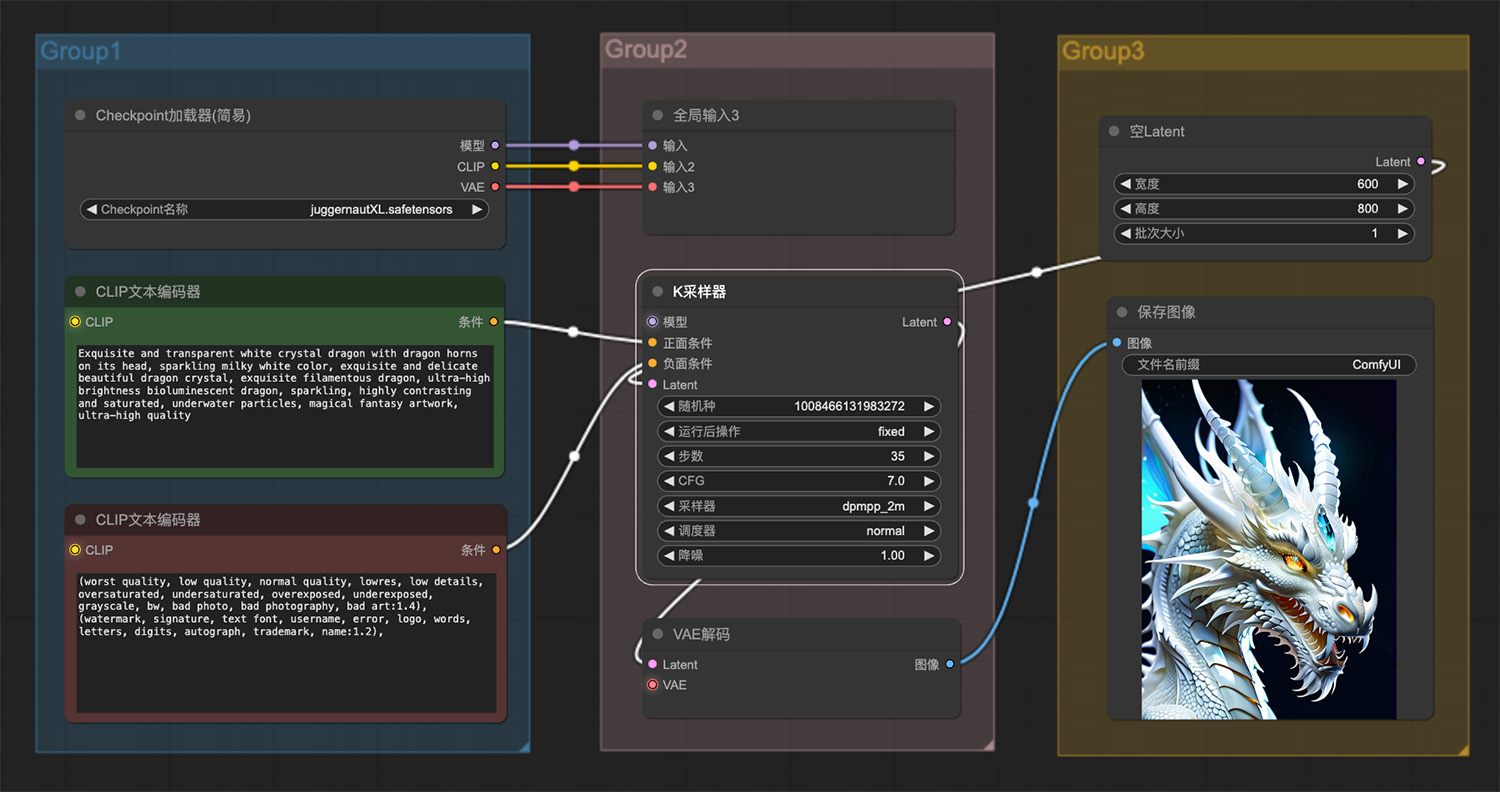Image resolution: width=1500 pixels, height=792 pixels.
Task: Collapse the Checkpoint加载器(简易) node via its dot
Action: click(x=80, y=116)
